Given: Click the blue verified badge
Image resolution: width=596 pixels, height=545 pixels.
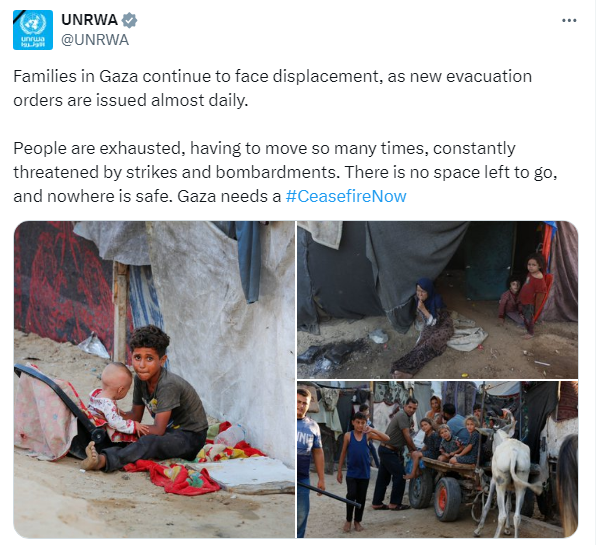Looking at the screenshot, I should pos(129,20).
